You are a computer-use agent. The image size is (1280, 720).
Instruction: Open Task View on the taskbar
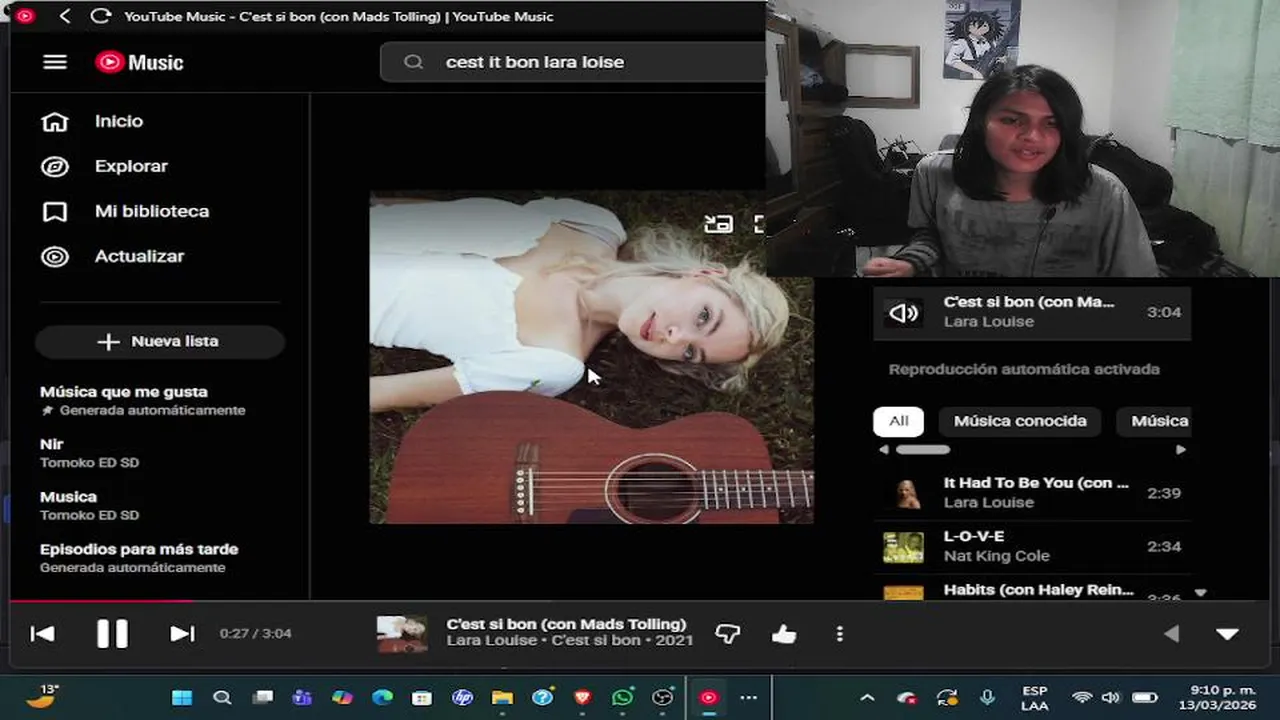click(262, 698)
